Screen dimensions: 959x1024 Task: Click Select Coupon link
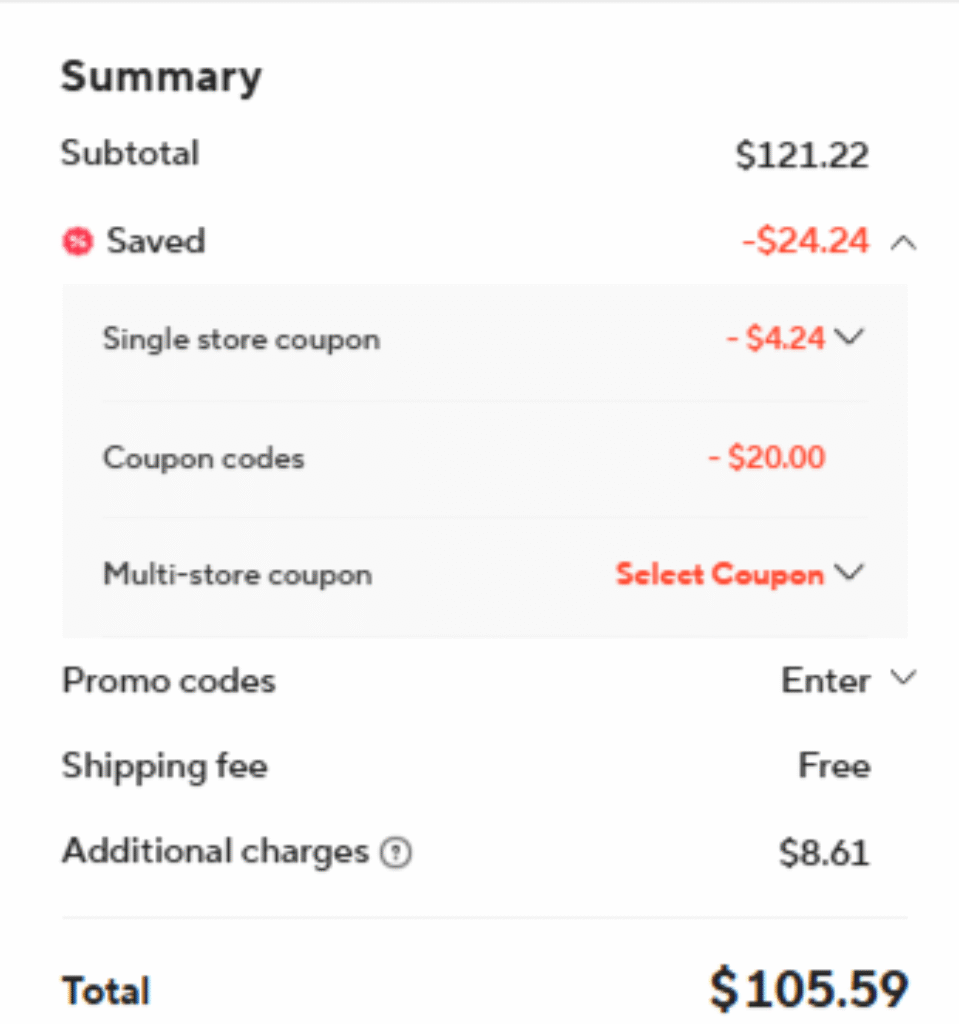coord(720,575)
